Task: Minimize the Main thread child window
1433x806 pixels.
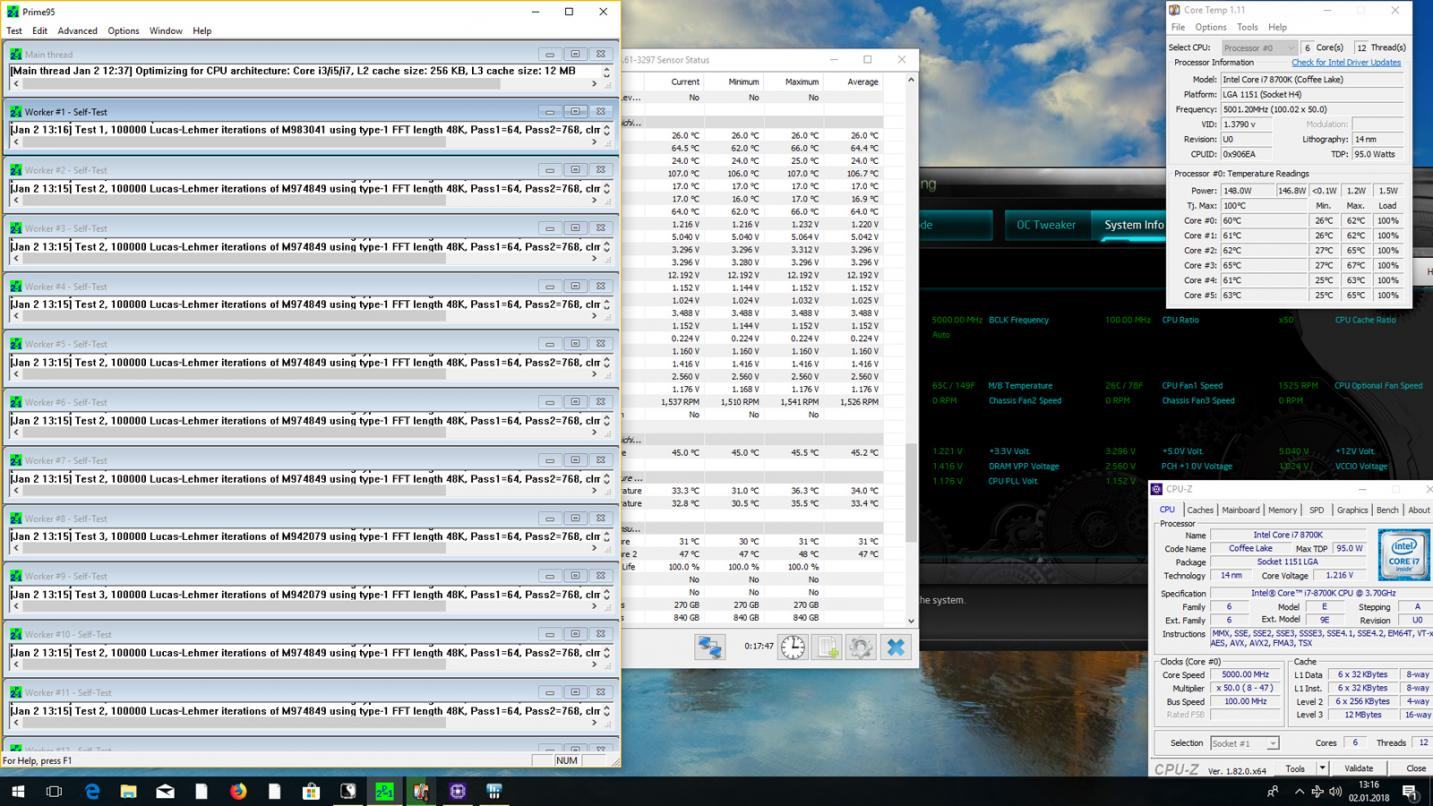Action: [549, 54]
